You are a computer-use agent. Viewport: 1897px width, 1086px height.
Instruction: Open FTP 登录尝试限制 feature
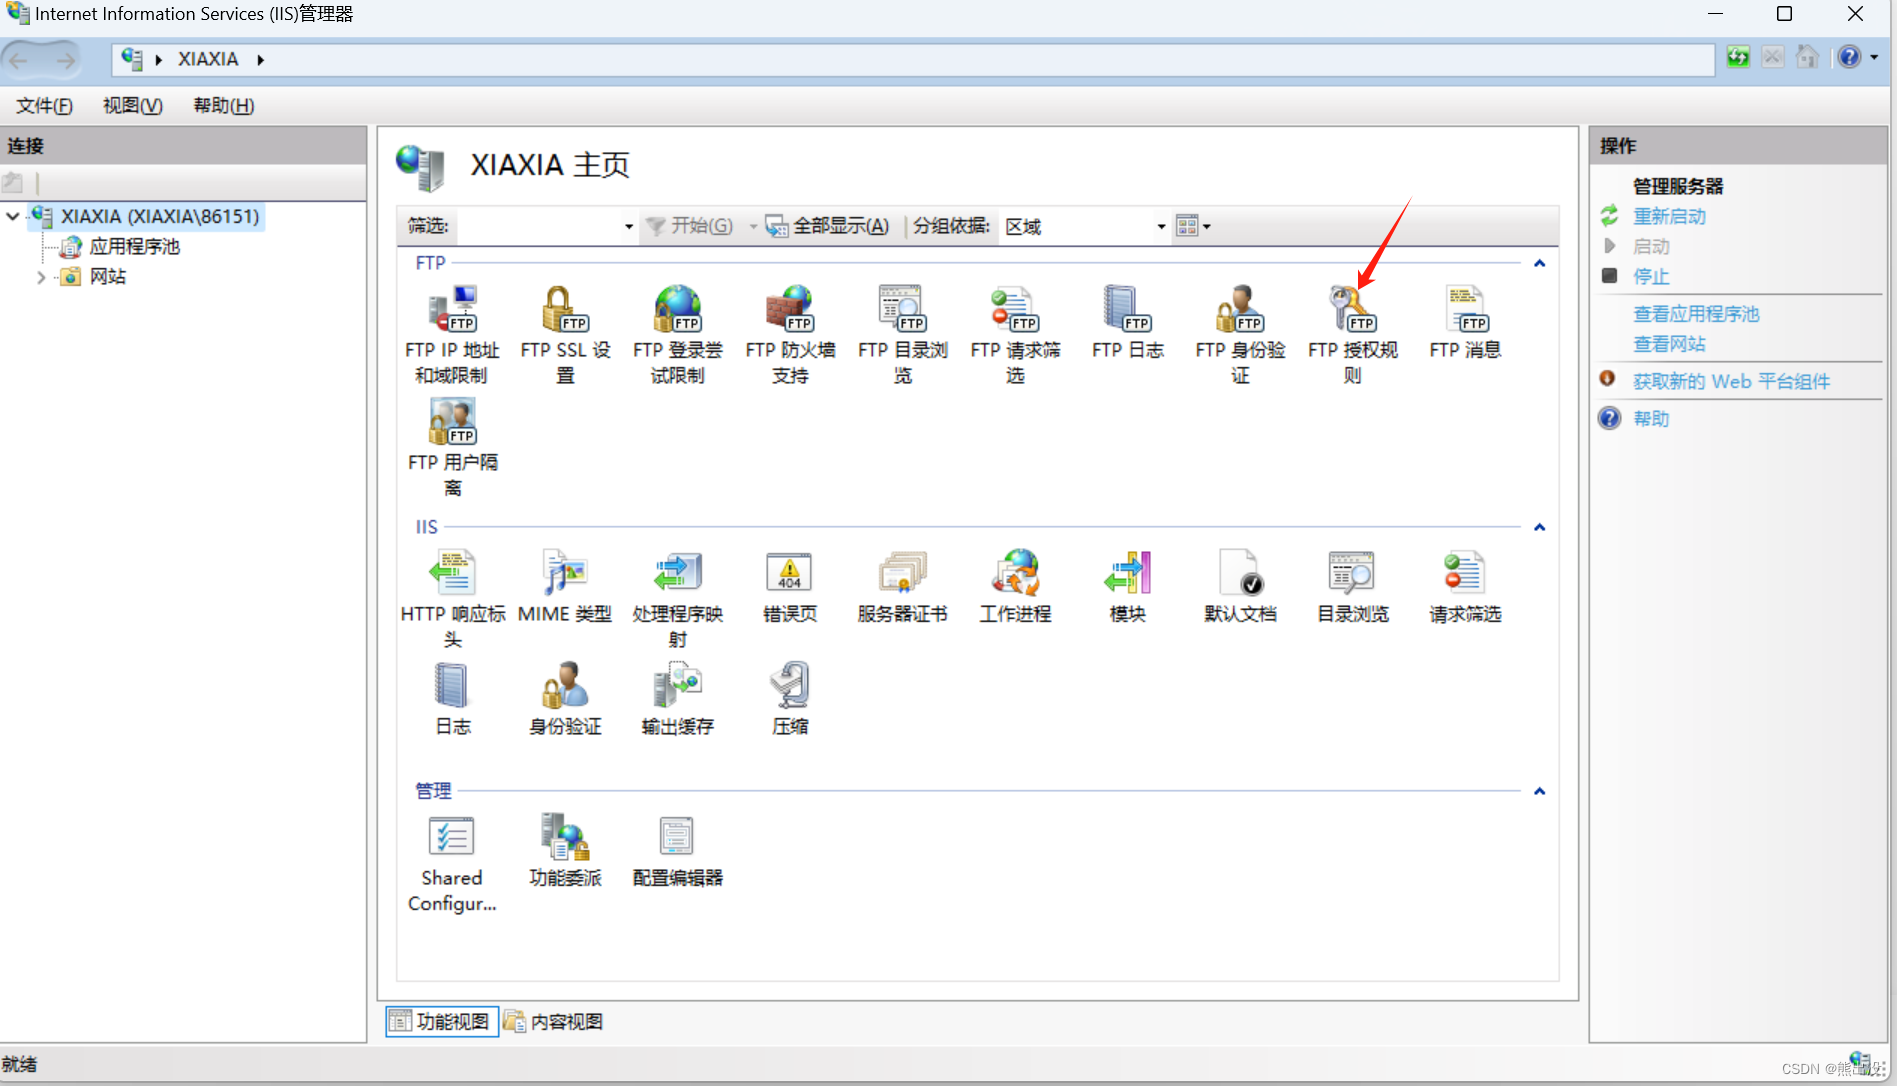(x=677, y=334)
